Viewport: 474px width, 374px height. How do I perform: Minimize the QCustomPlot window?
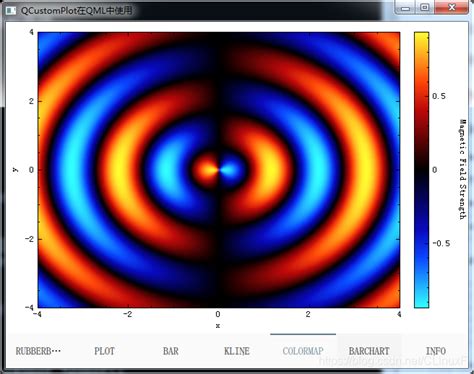[405, 7]
